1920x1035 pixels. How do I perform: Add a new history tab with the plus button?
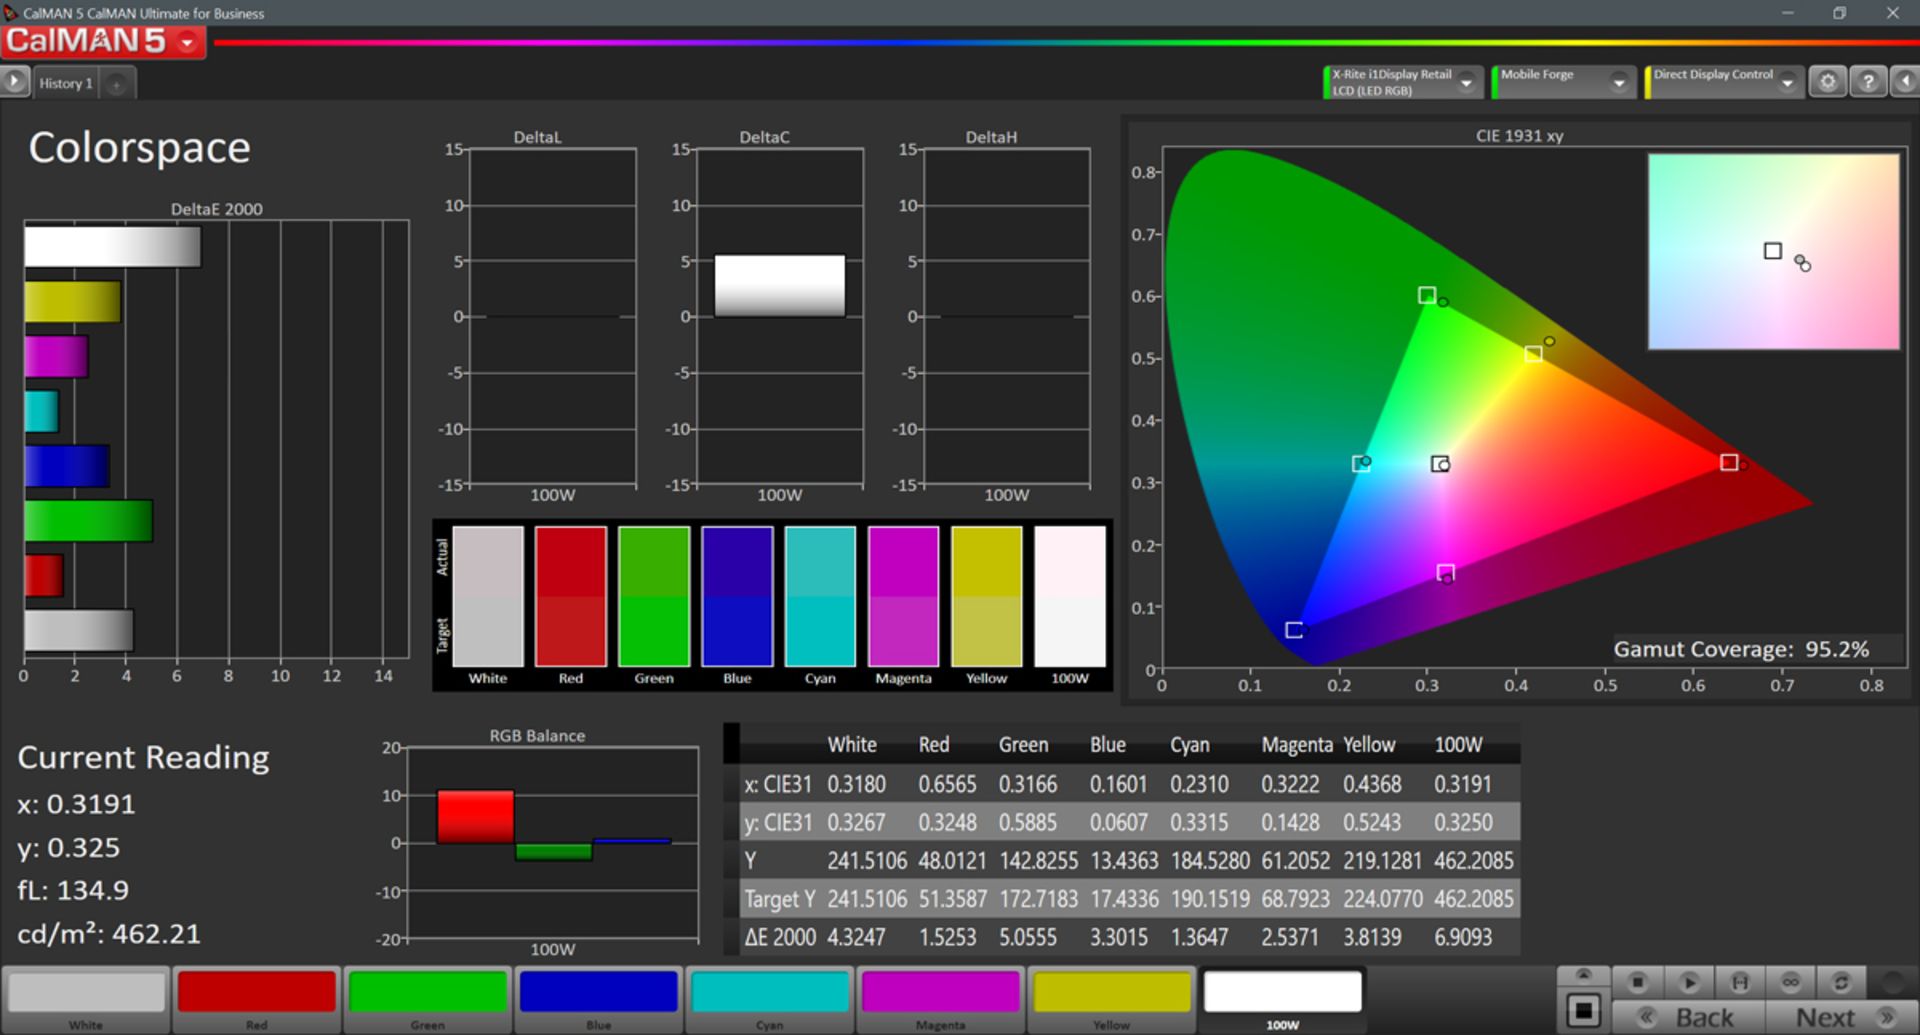pyautogui.click(x=116, y=84)
